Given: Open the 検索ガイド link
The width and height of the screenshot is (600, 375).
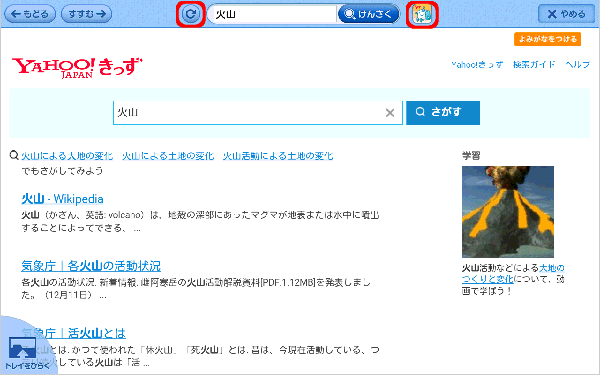Looking at the screenshot, I should [534, 65].
